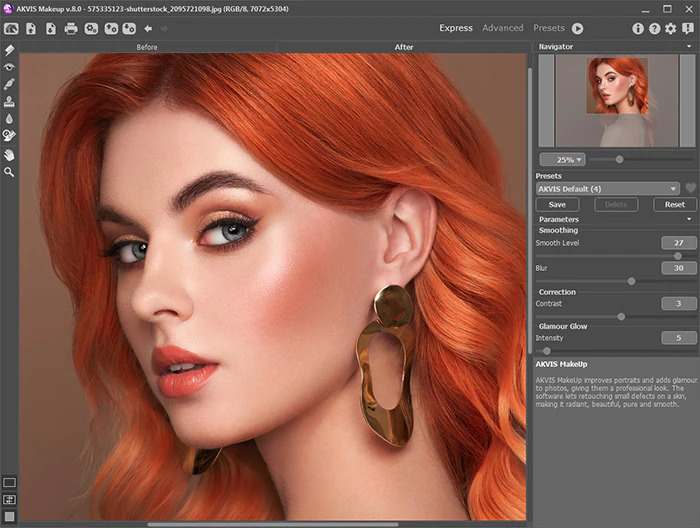Screen dimensions: 700x528
Task: Switch to Advanced mode
Action: pos(502,28)
